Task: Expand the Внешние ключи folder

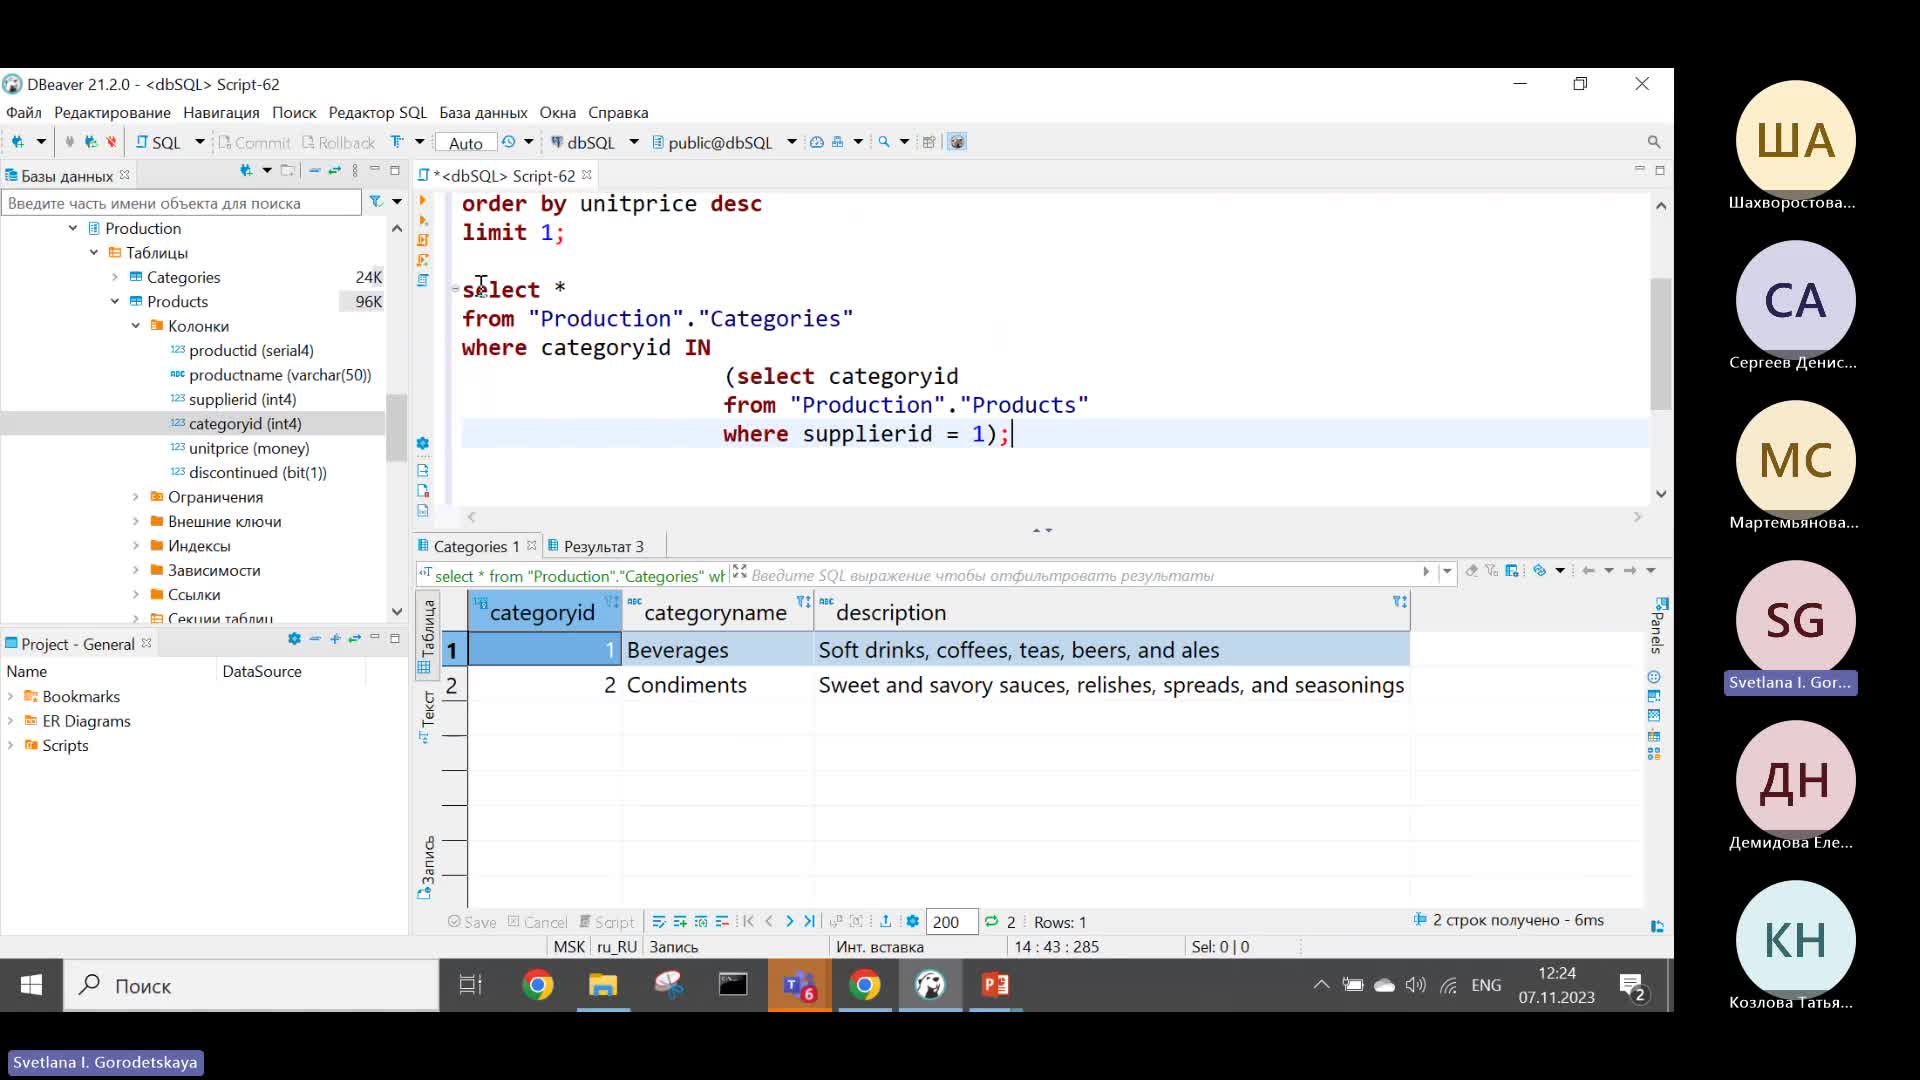Action: click(x=136, y=521)
